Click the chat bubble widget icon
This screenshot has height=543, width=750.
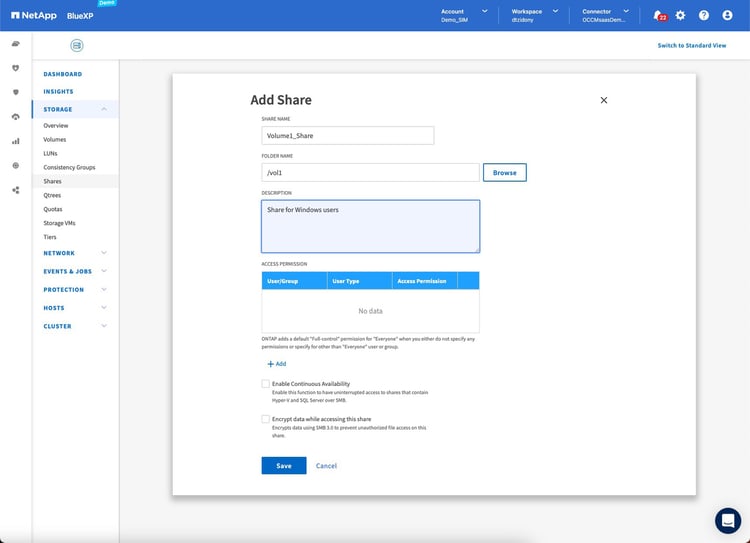click(727, 520)
